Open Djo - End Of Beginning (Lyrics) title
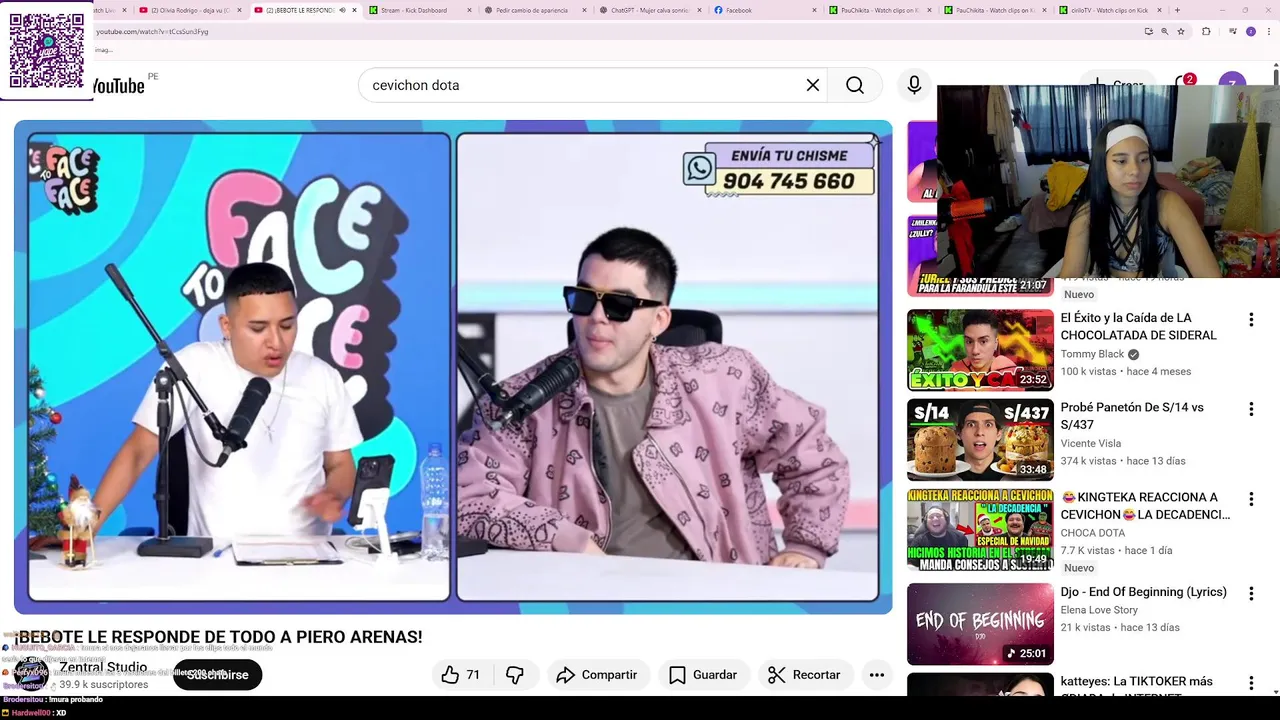Image resolution: width=1280 pixels, height=720 pixels. point(1144,592)
